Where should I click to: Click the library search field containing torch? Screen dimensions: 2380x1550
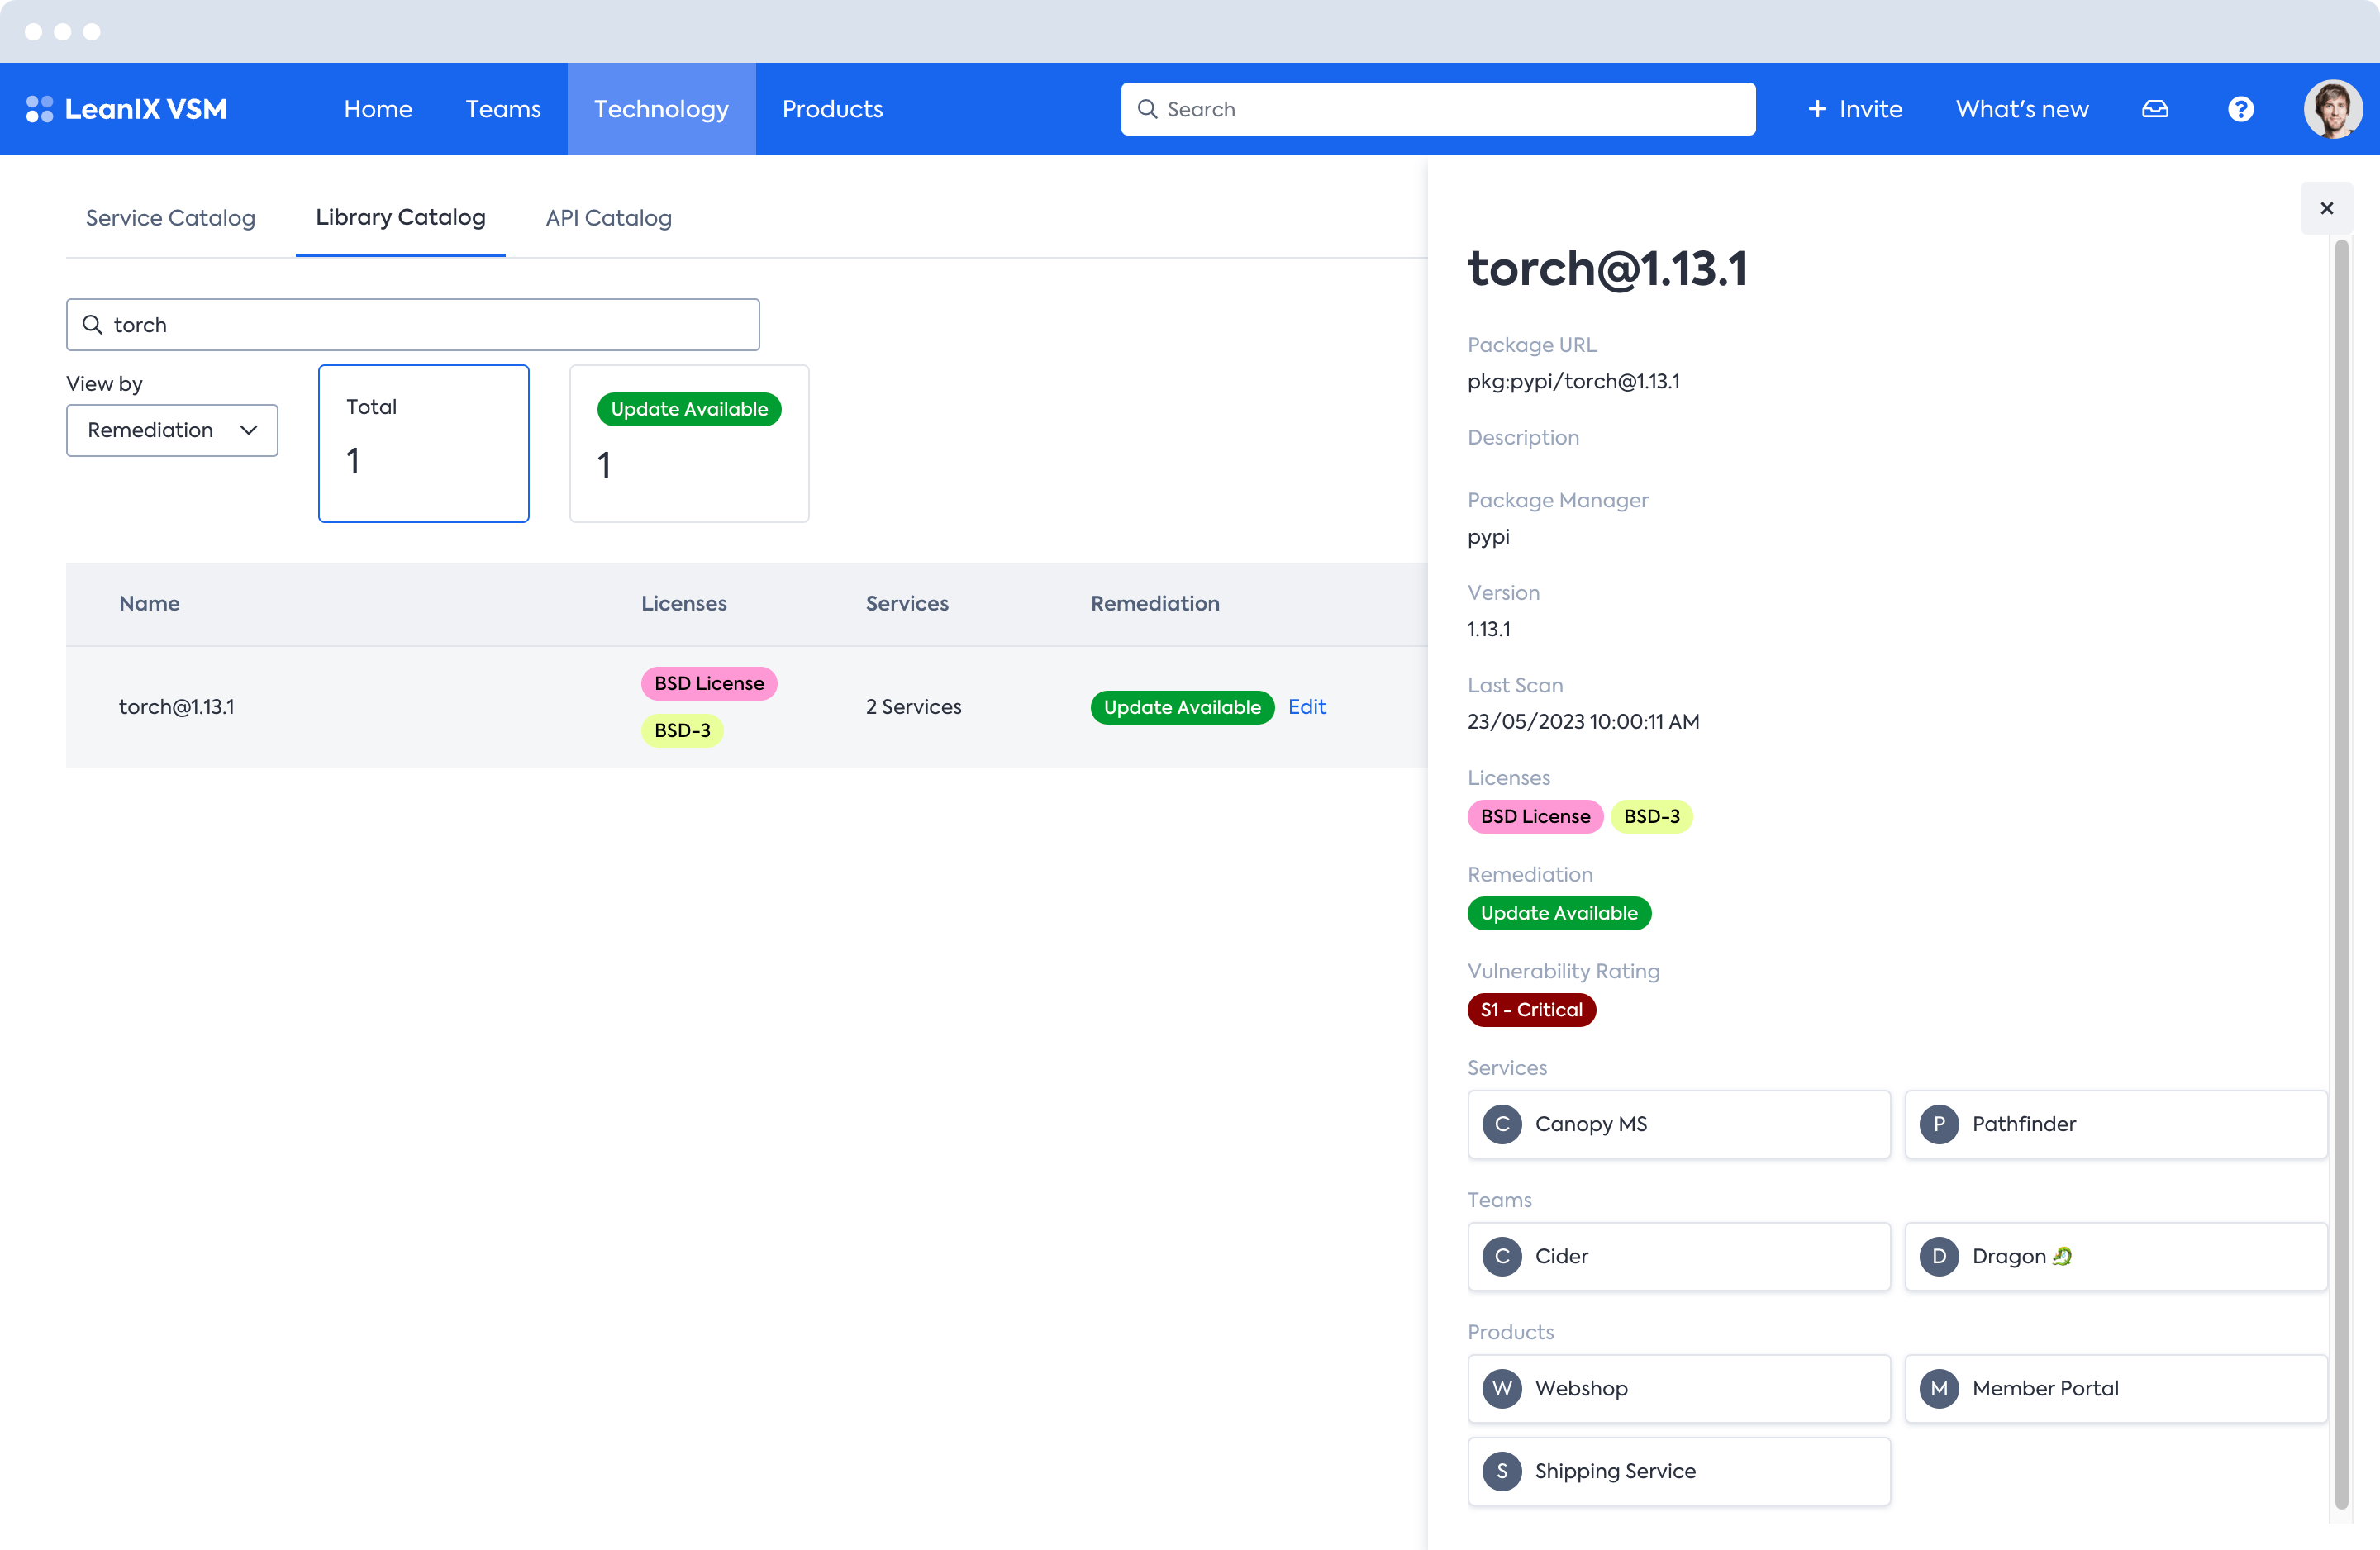pyautogui.click(x=412, y=325)
